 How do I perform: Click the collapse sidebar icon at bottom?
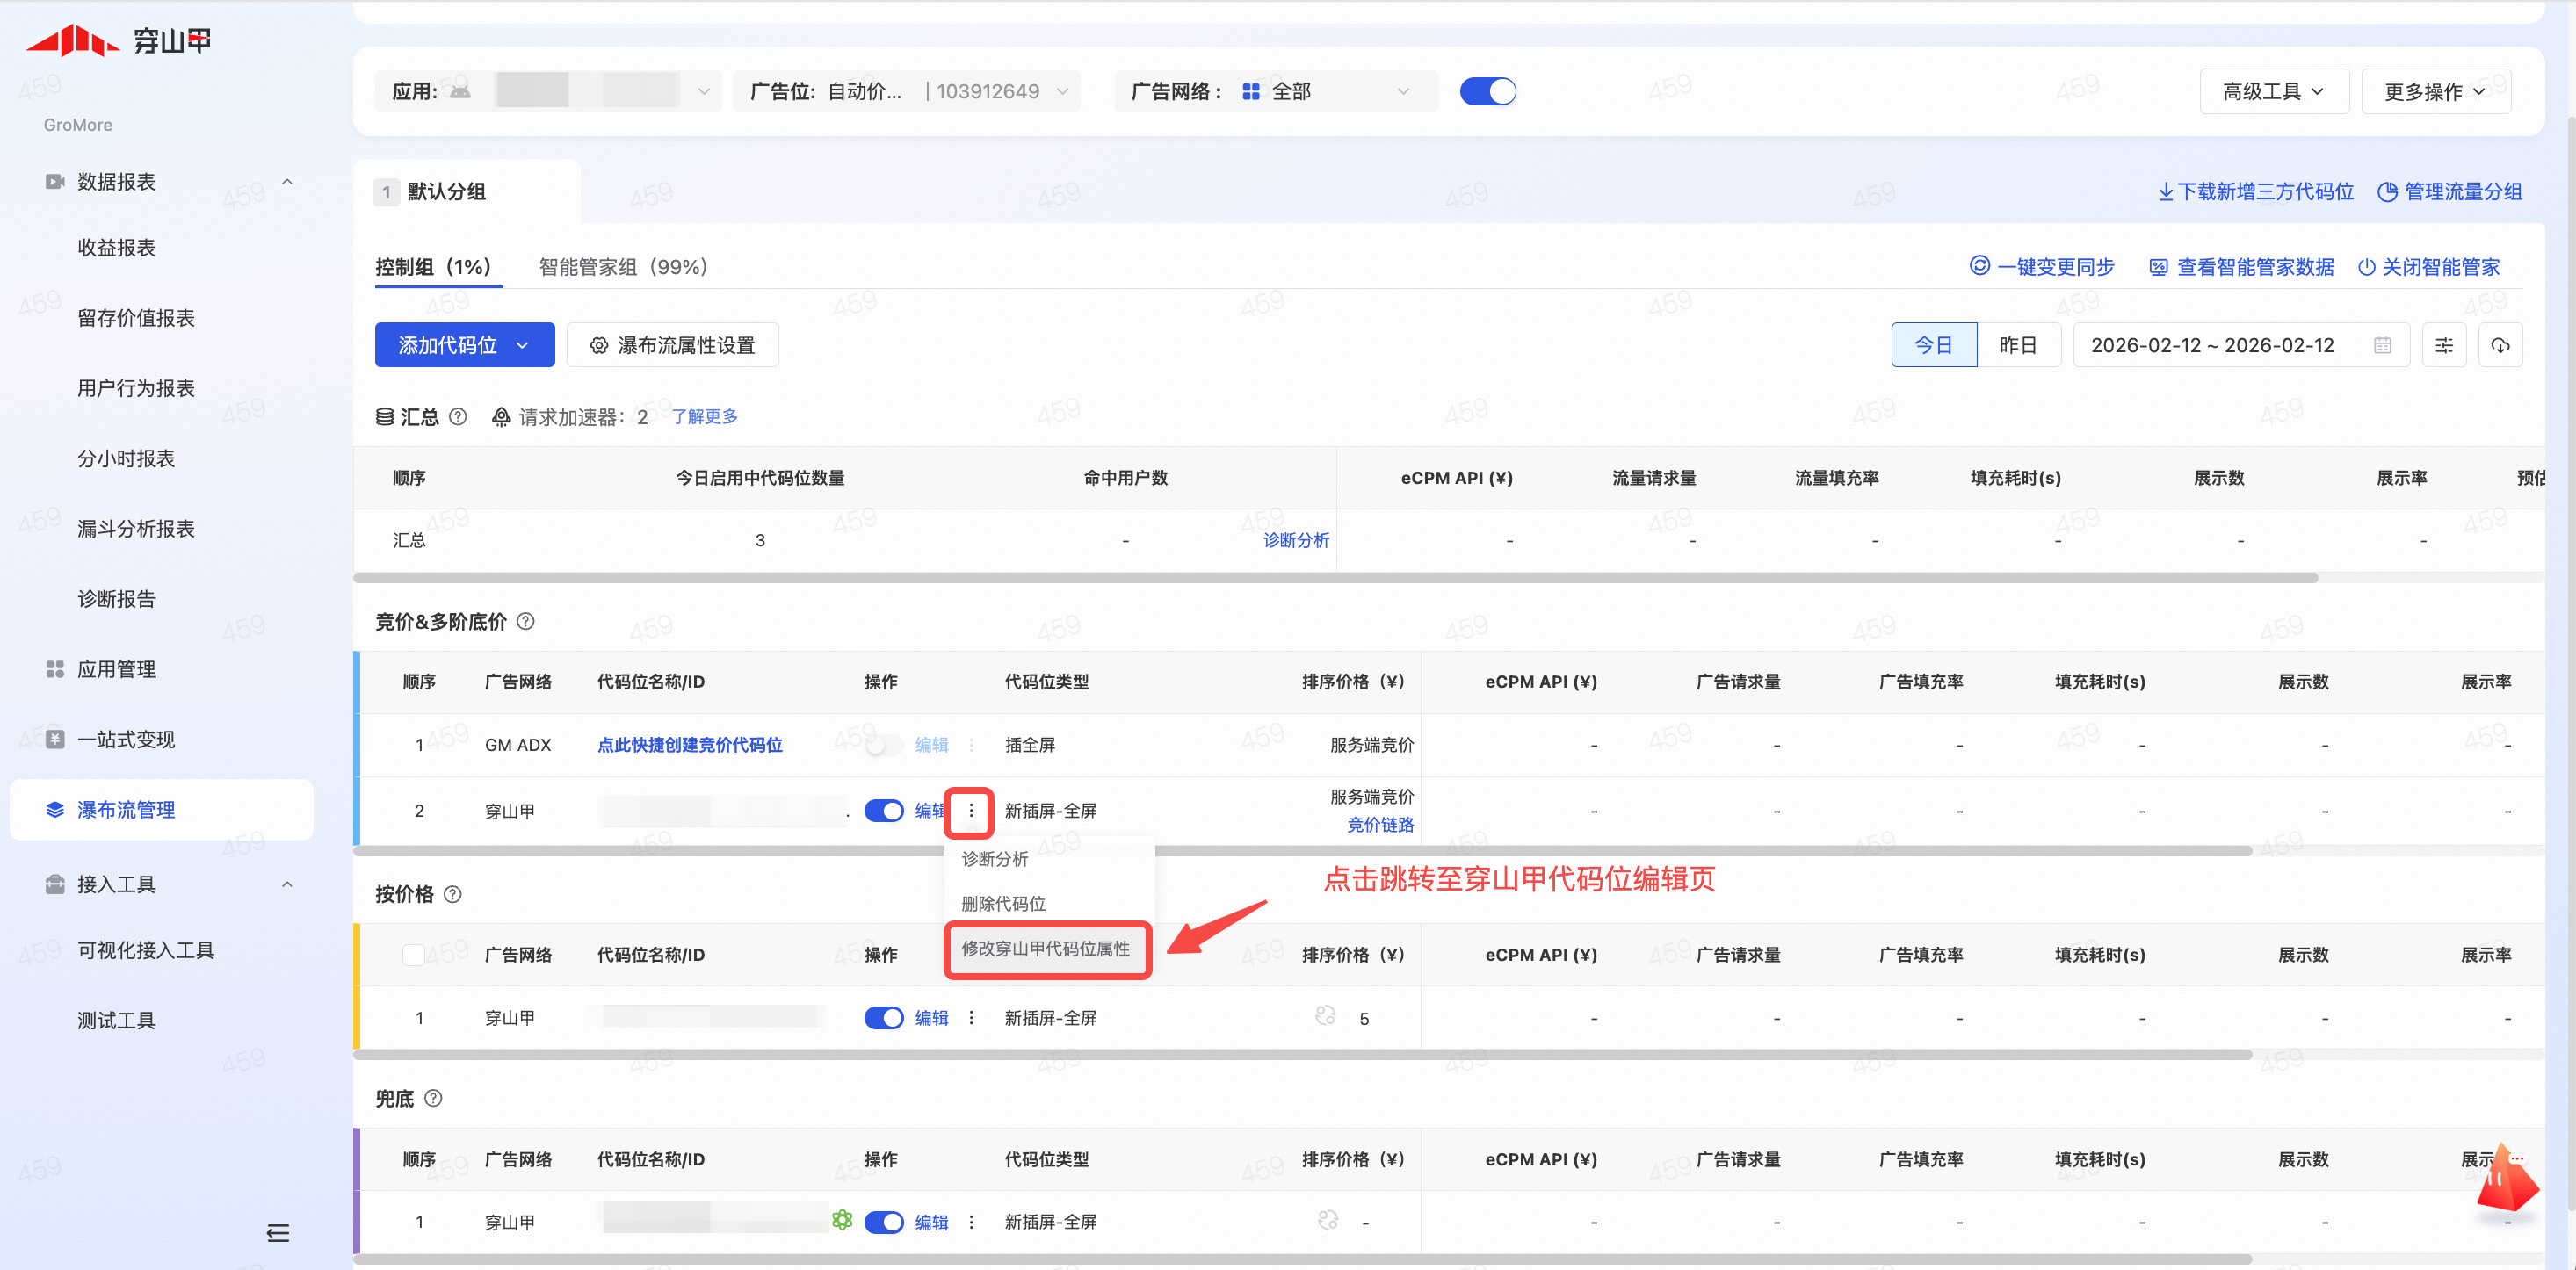pos(278,1233)
